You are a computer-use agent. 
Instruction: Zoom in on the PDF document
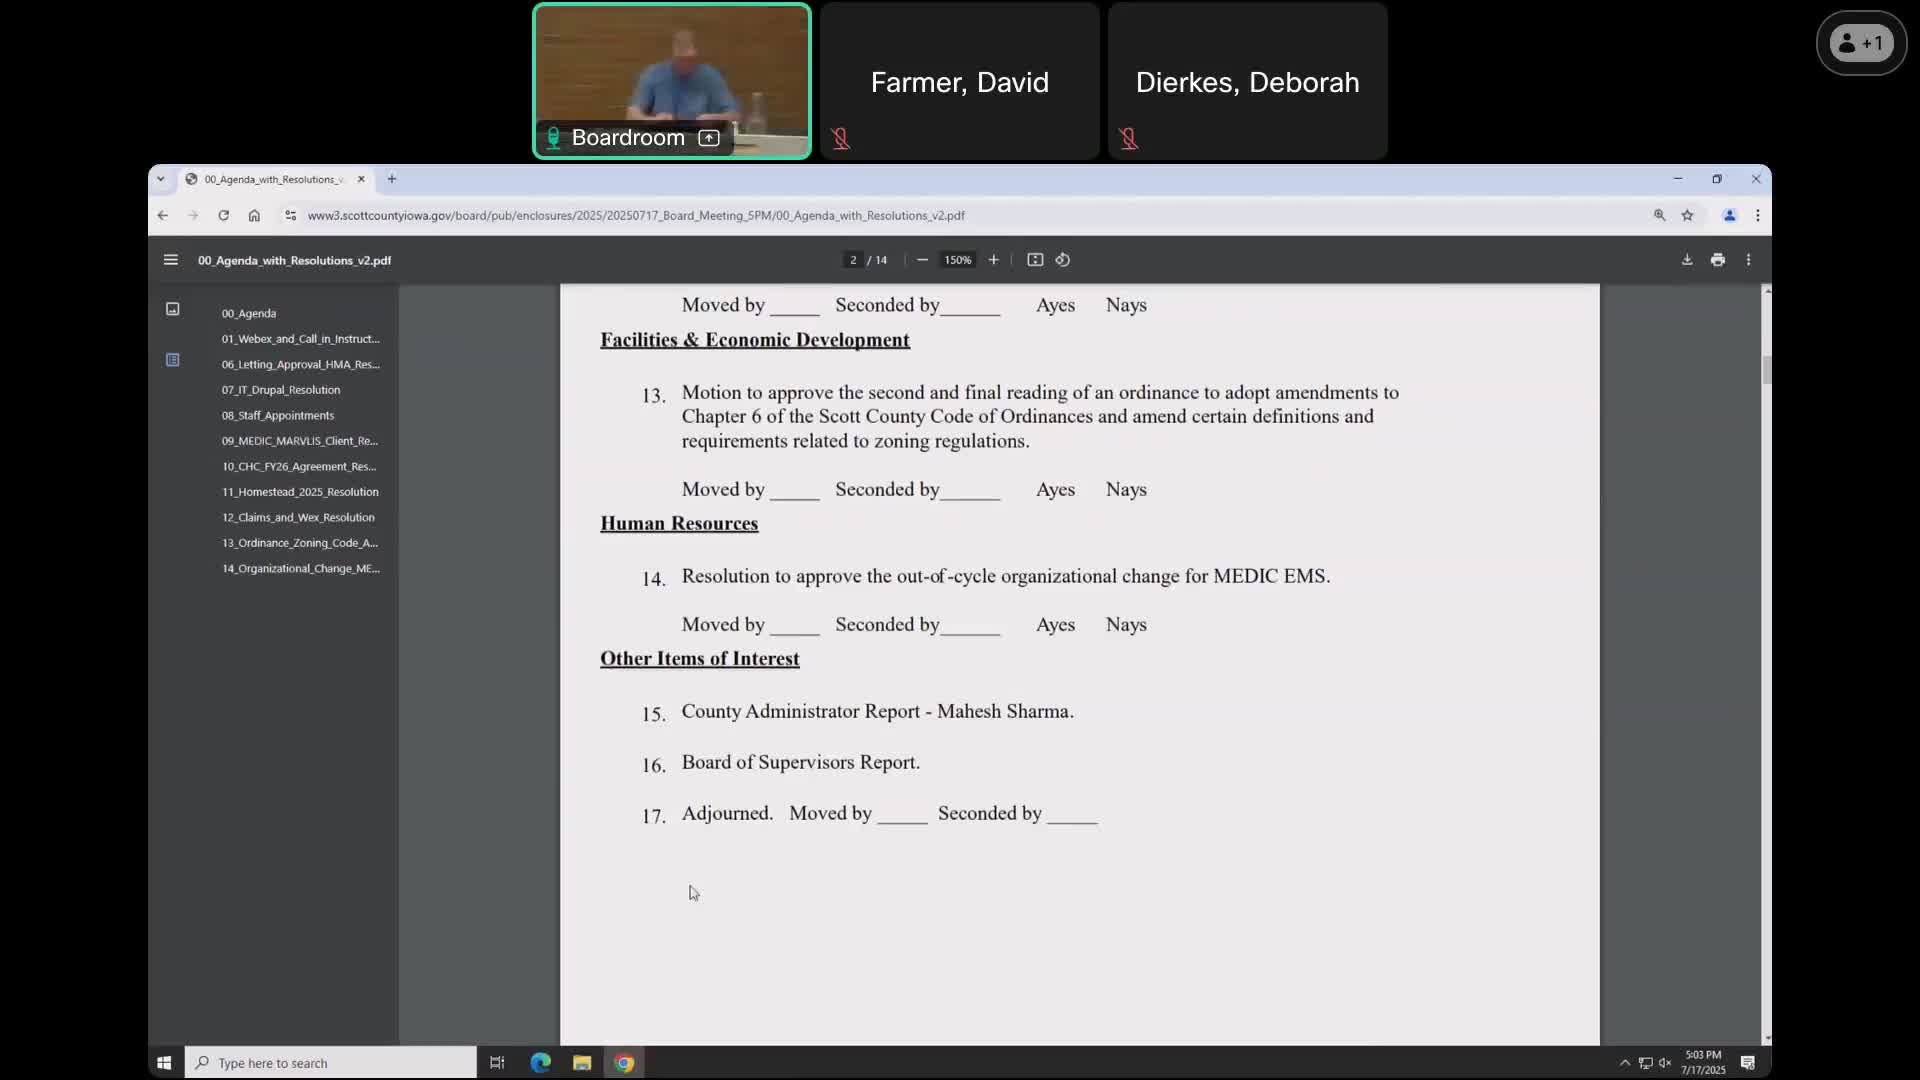993,259
